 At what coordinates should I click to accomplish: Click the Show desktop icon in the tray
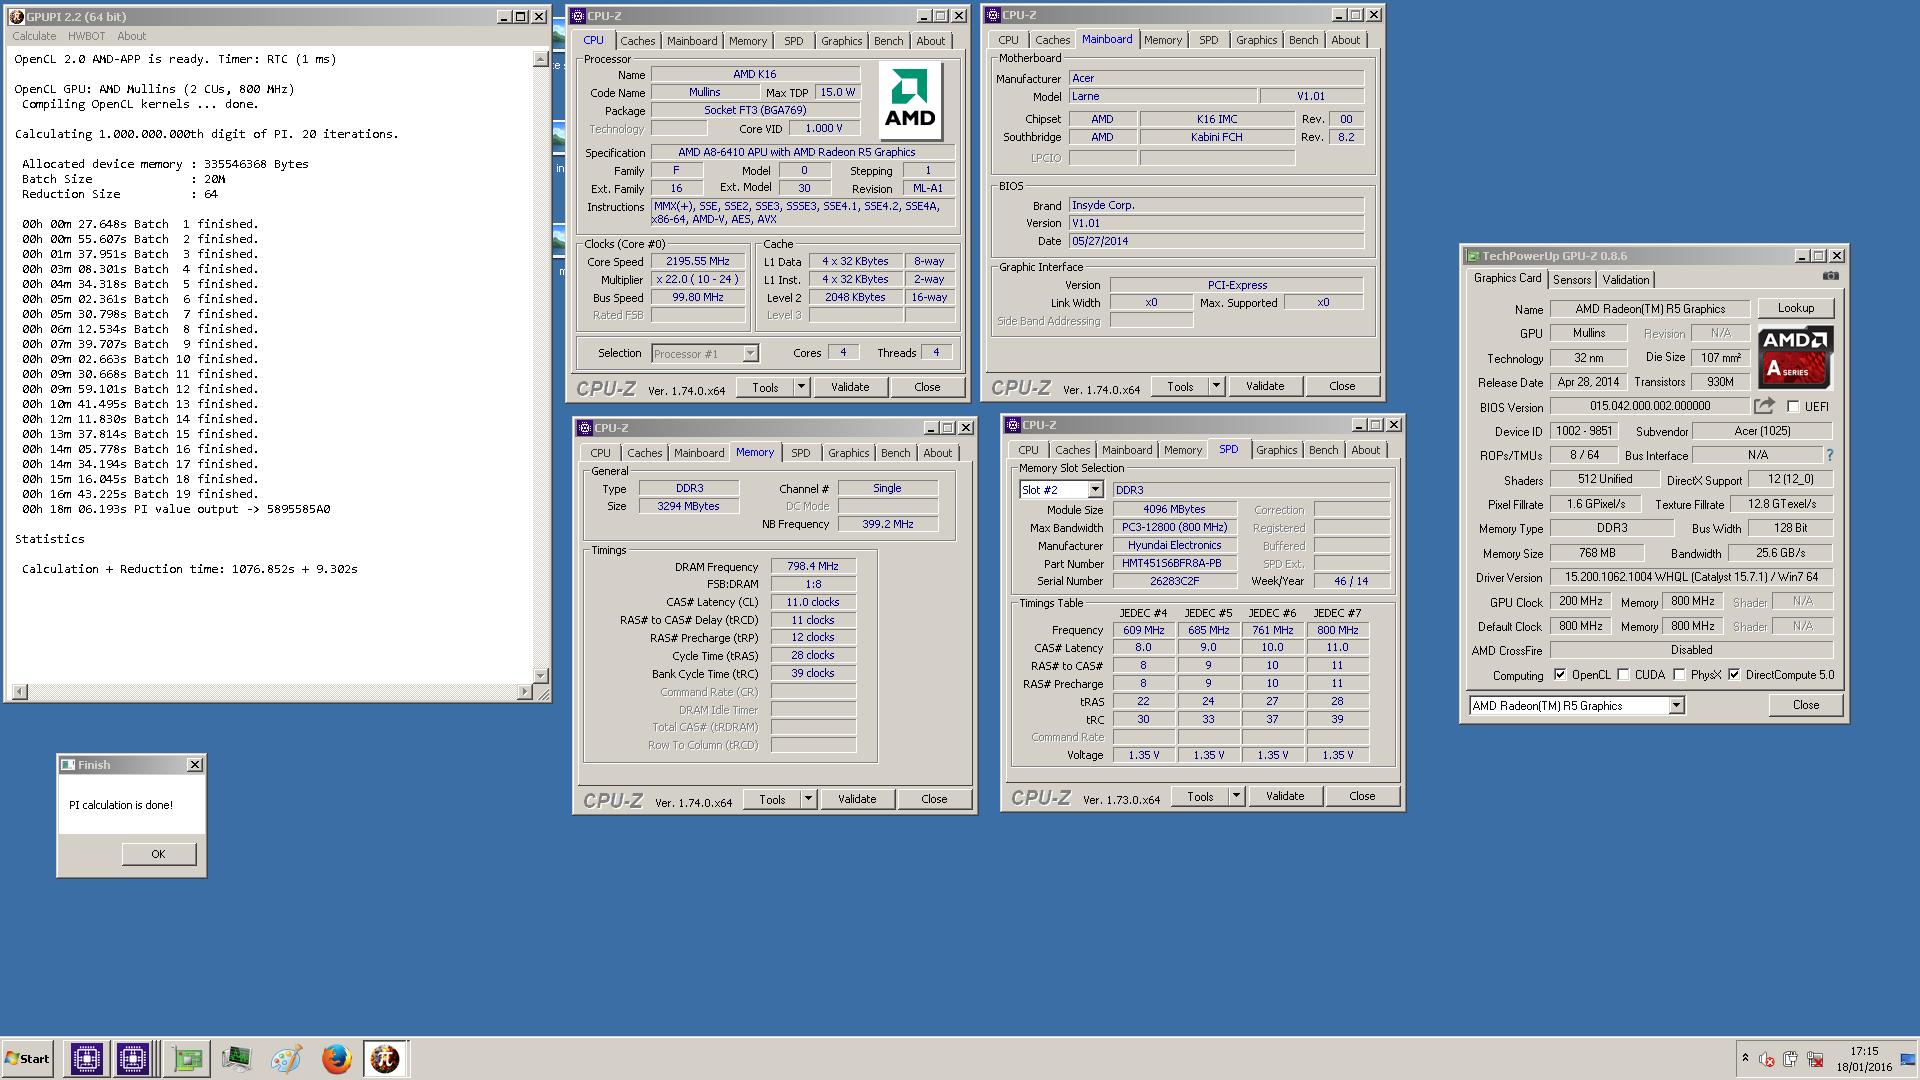[x=1908, y=1060]
